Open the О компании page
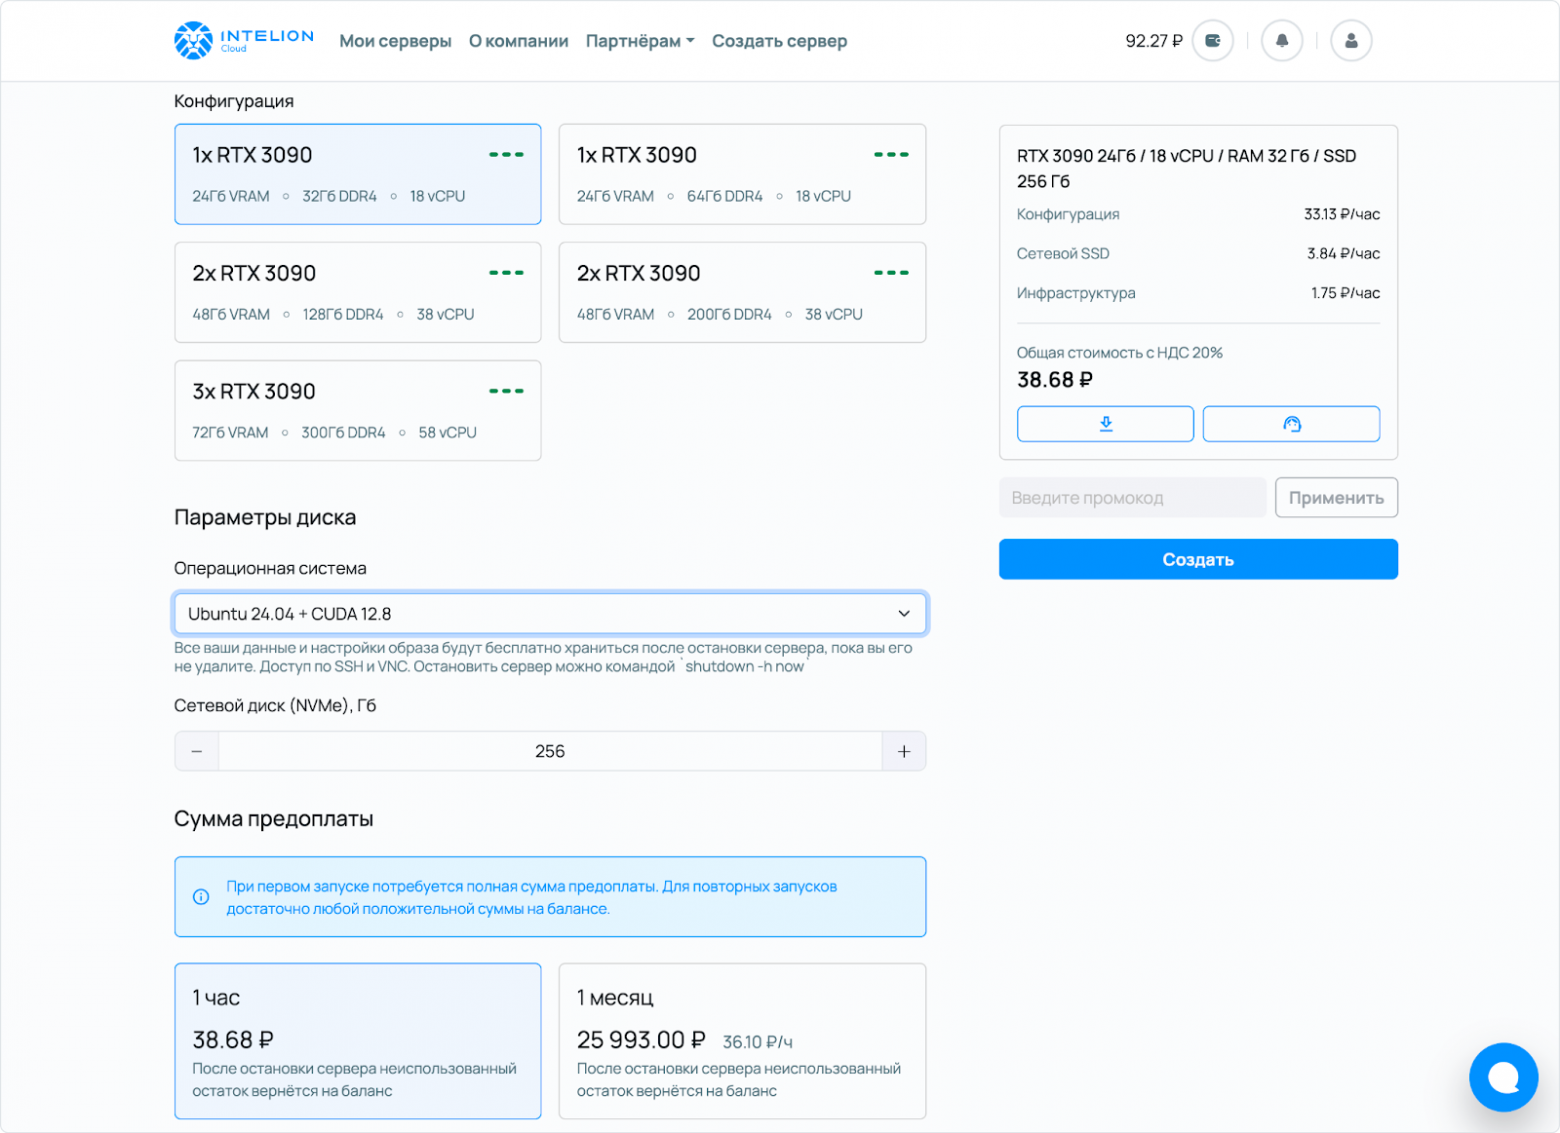The height and width of the screenshot is (1133, 1560). tap(518, 41)
